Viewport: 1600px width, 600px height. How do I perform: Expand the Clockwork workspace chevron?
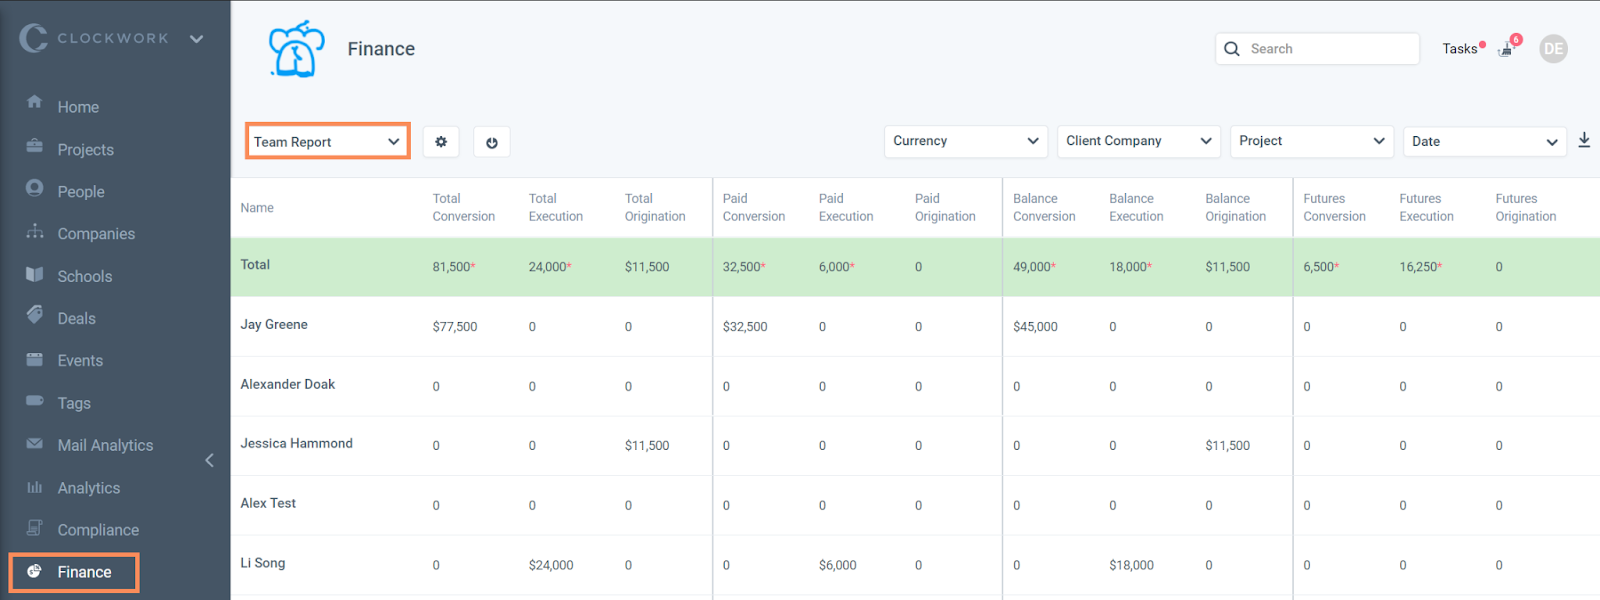click(x=197, y=39)
